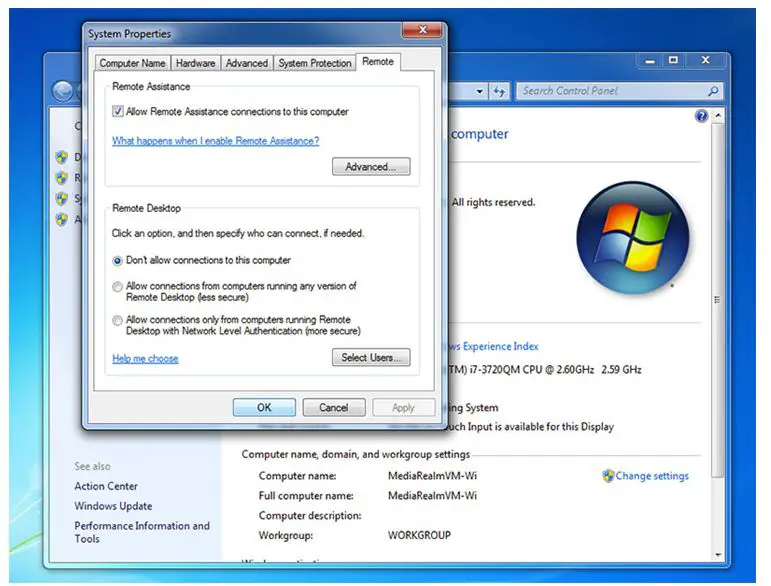Screen dimensions: 771x586
Task: Maximize the Control Panel window
Action: pos(673,60)
